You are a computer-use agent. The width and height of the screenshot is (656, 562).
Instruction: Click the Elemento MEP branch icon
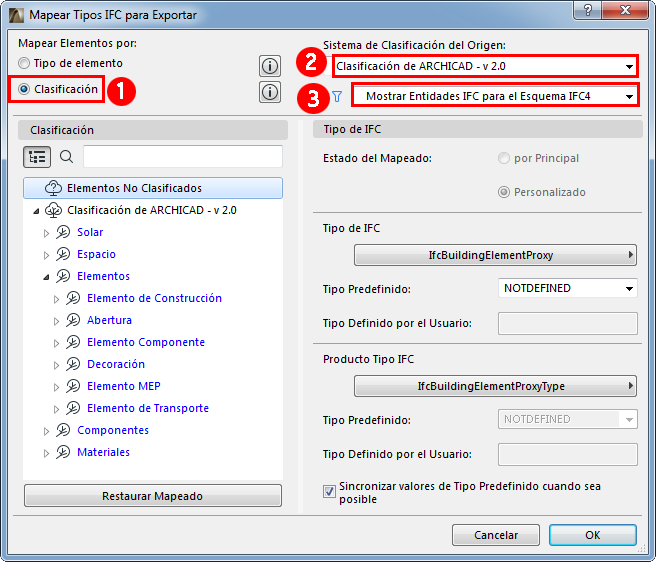pyautogui.click(x=73, y=386)
